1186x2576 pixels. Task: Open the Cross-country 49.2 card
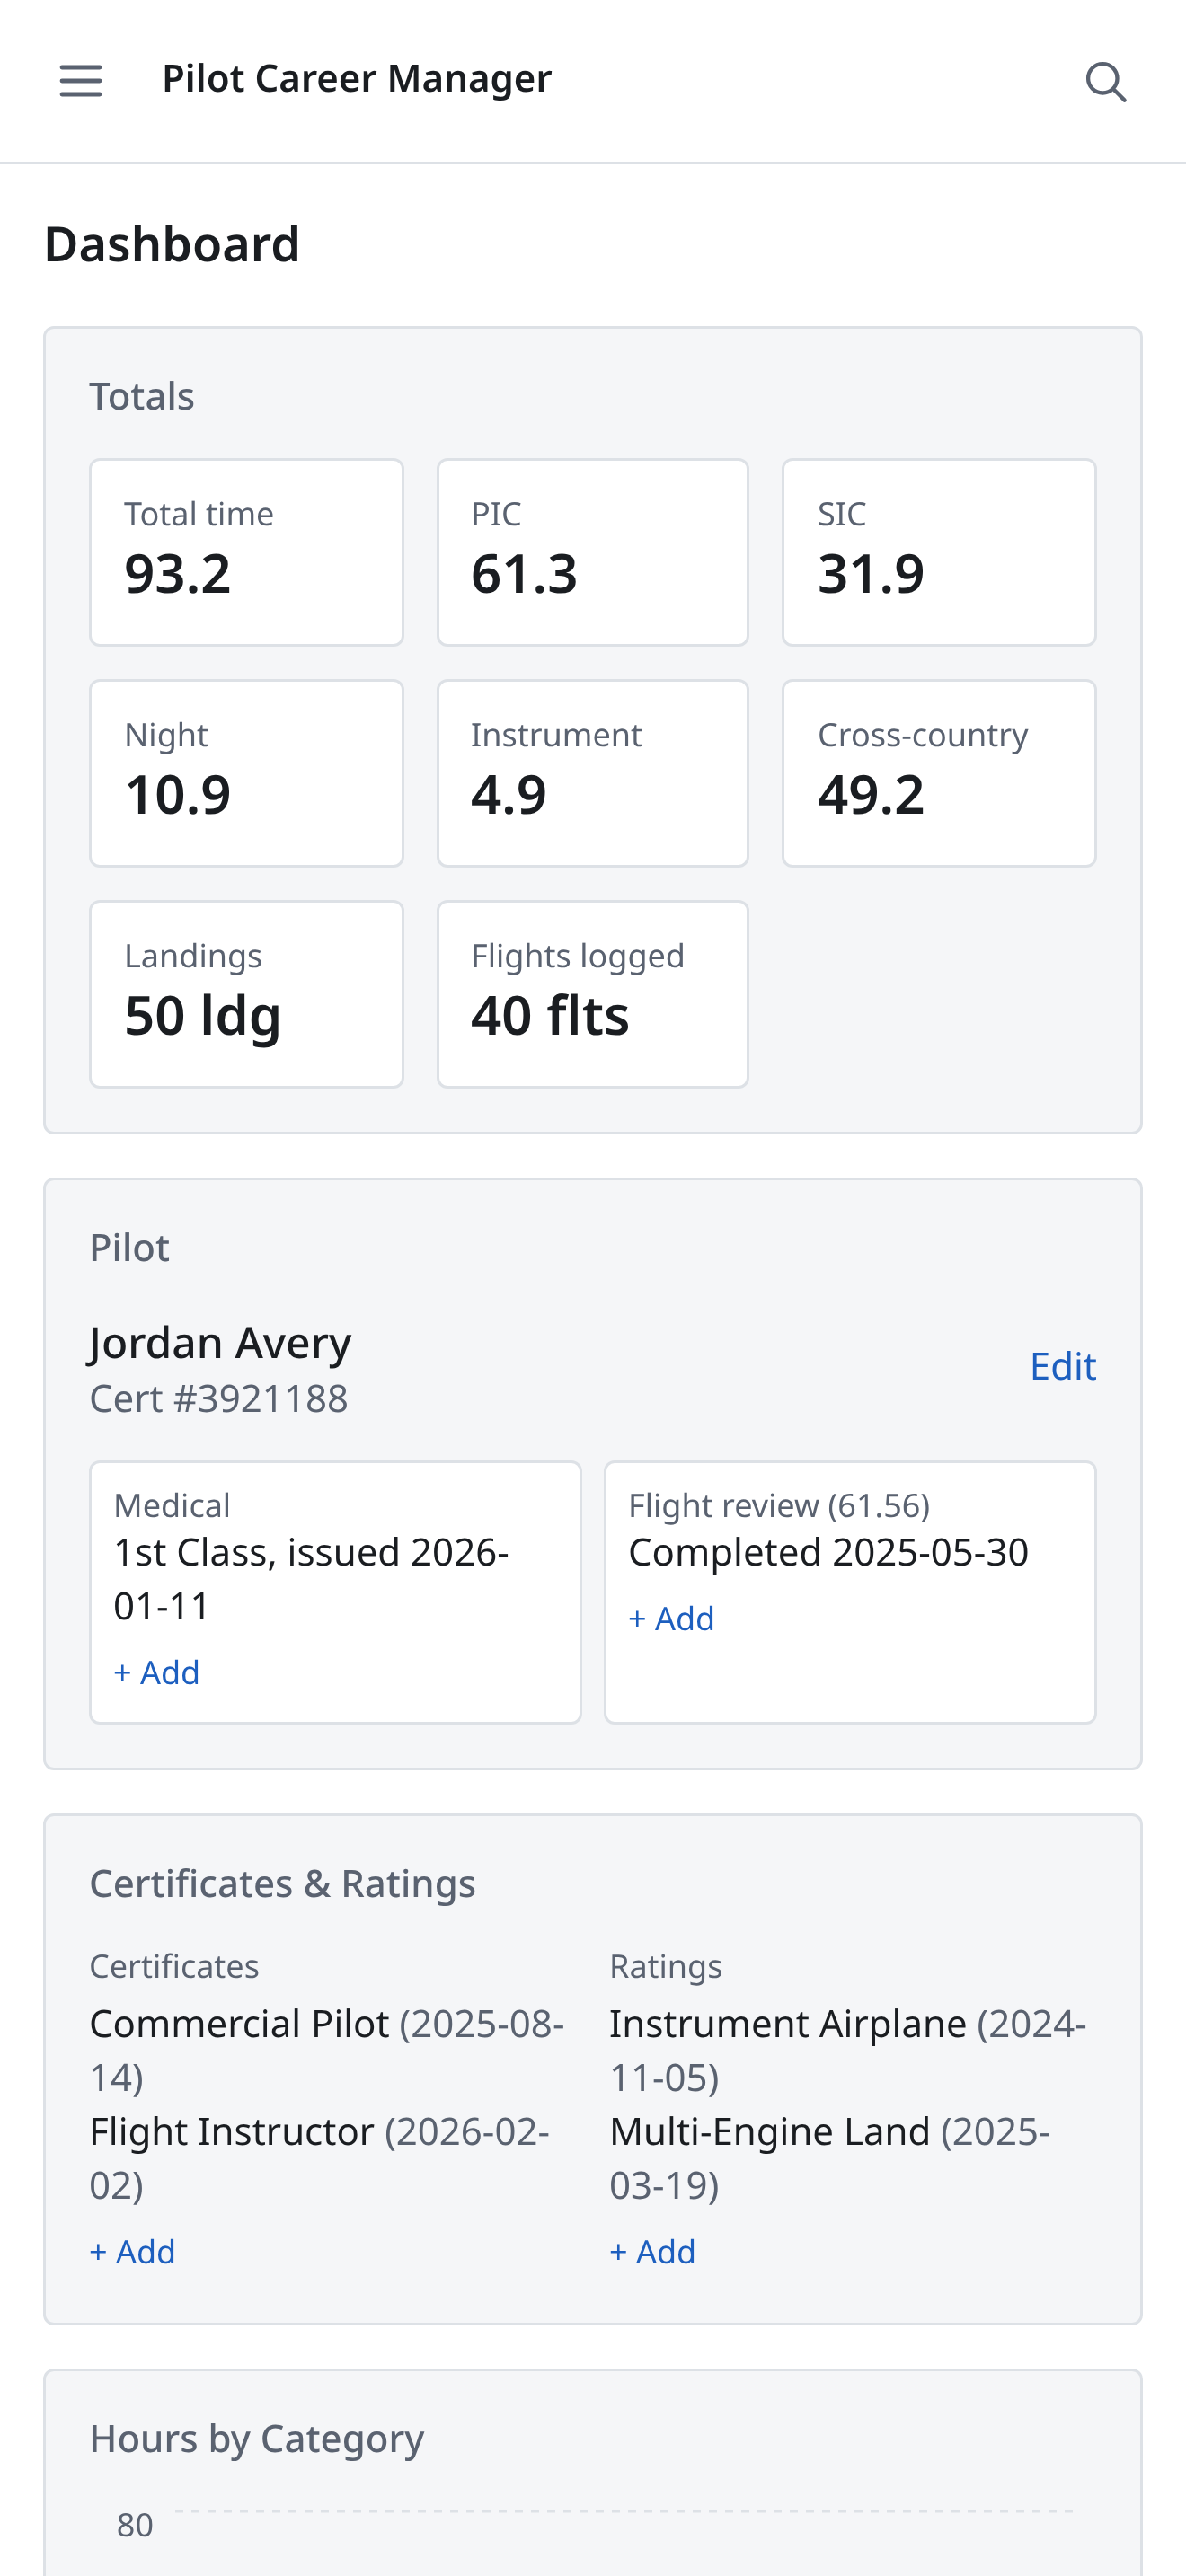coord(939,773)
